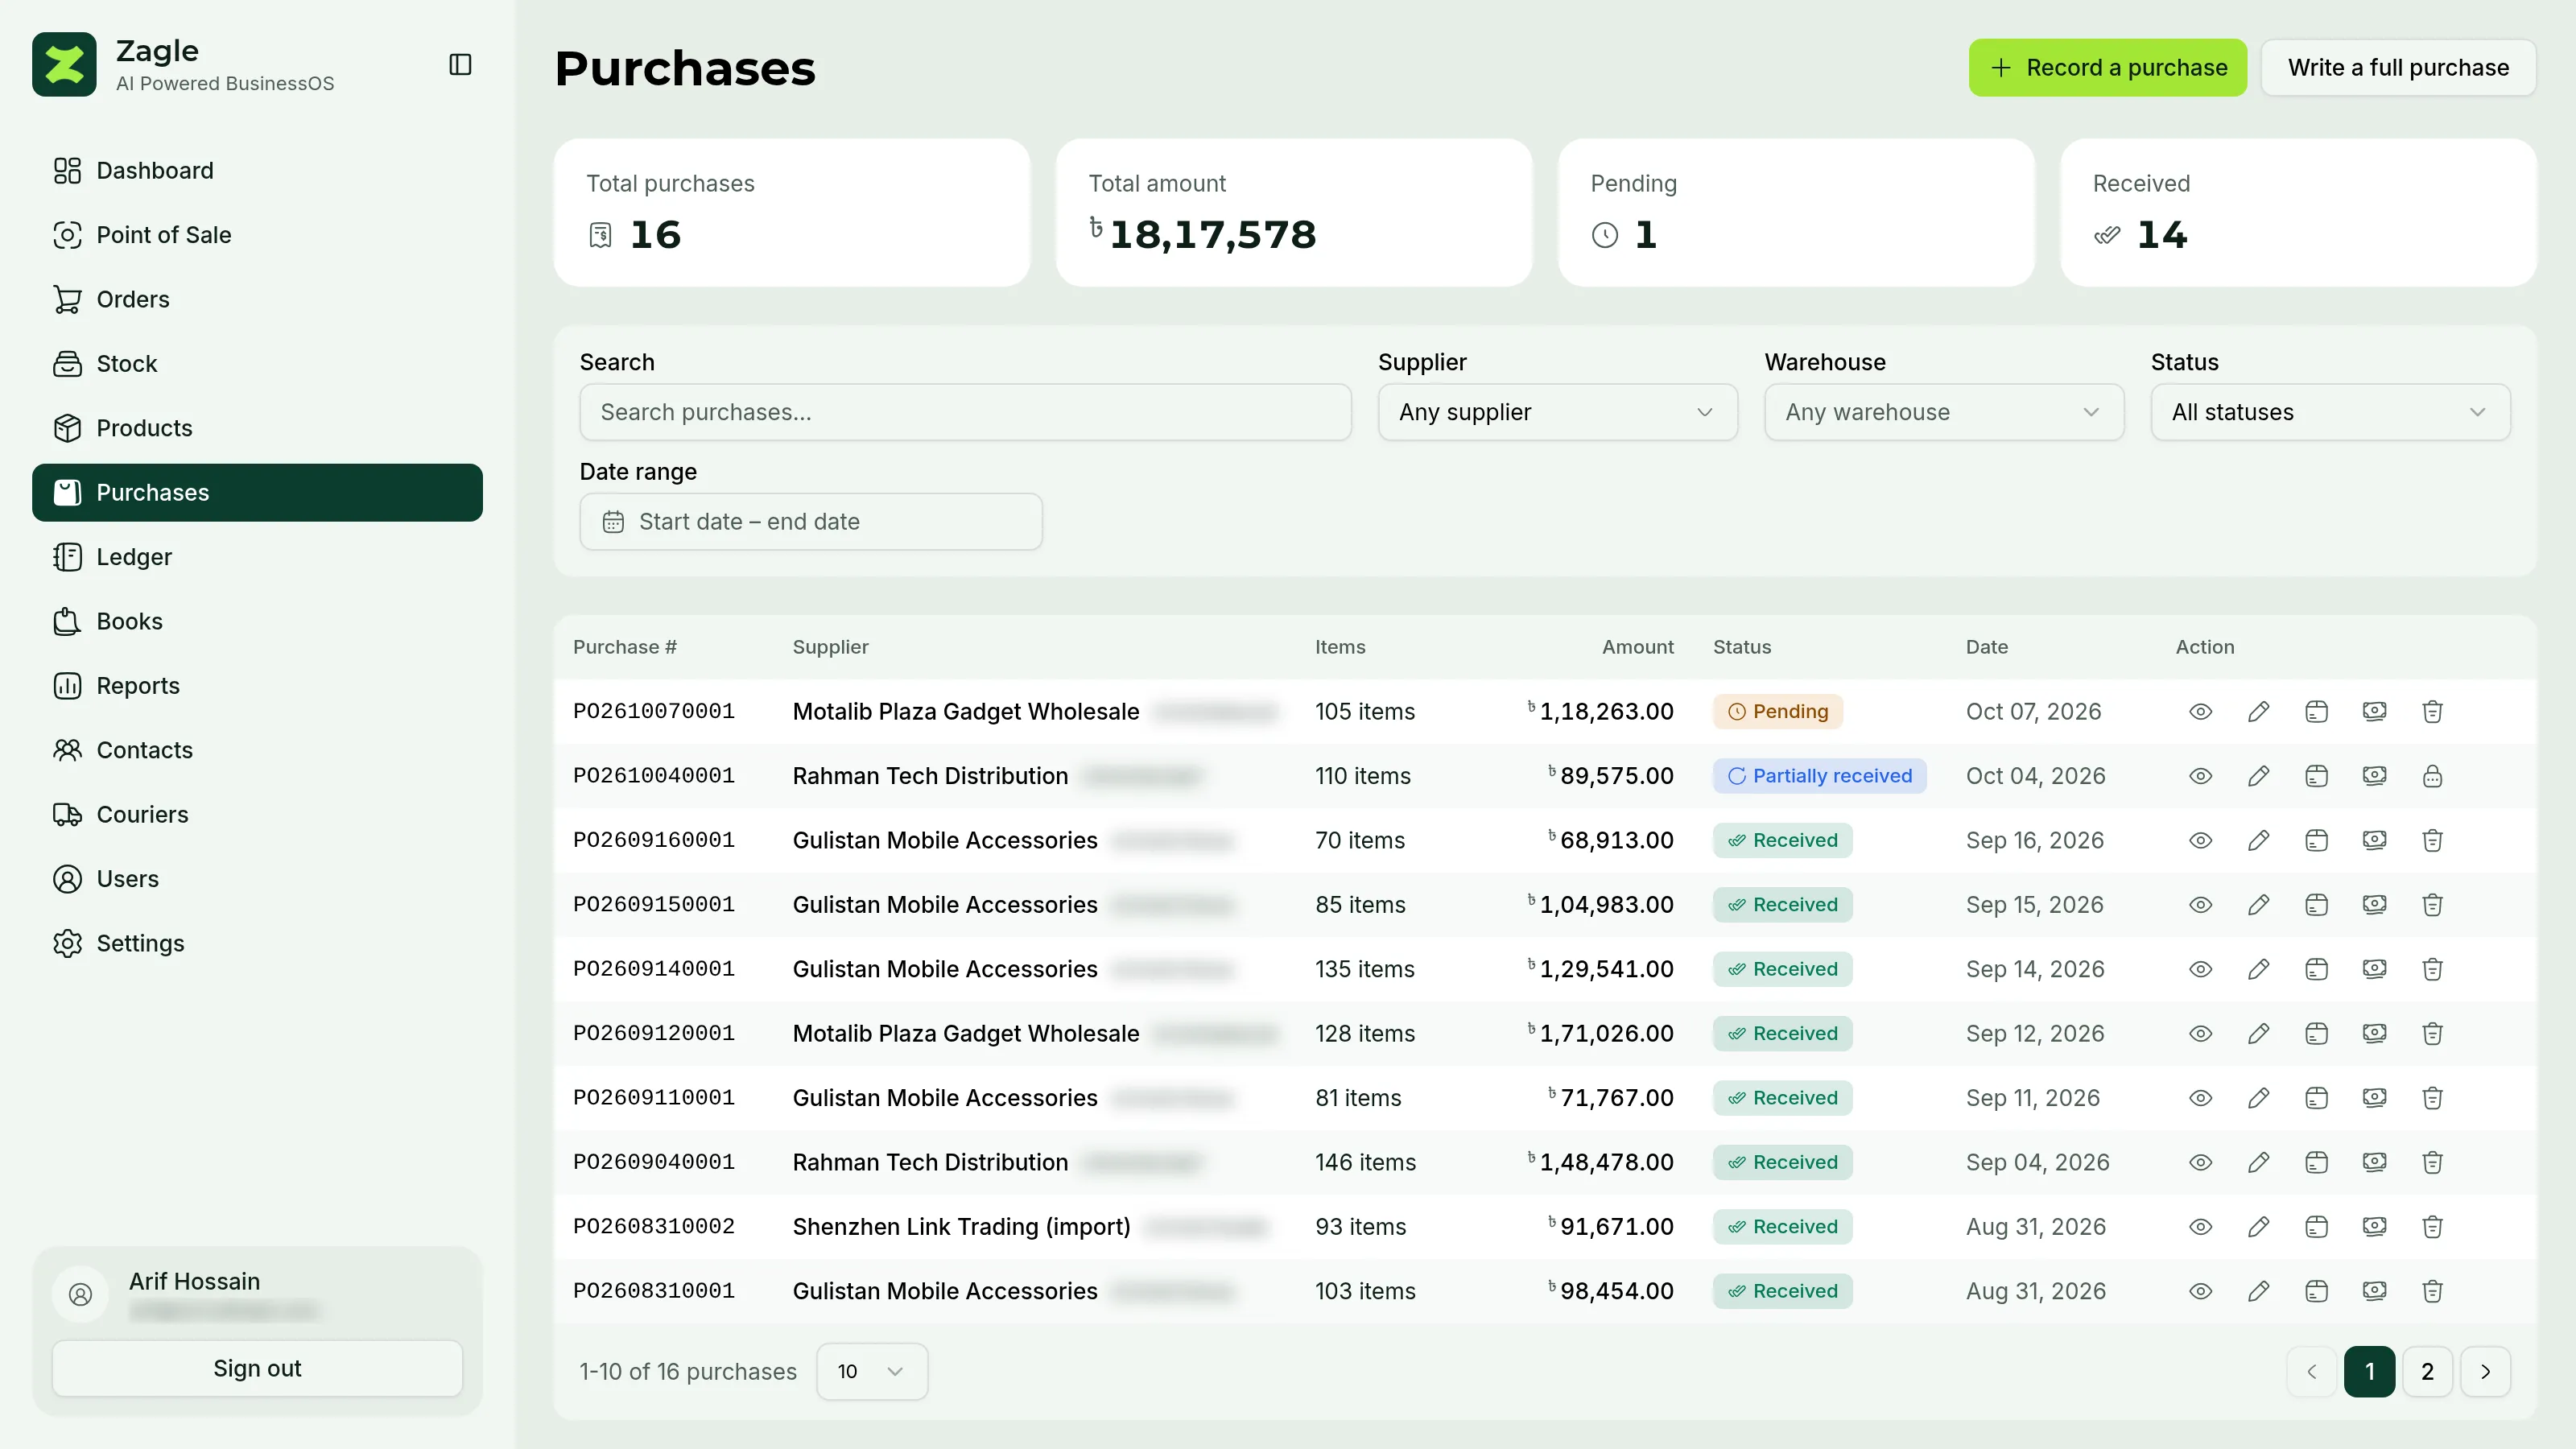The height and width of the screenshot is (1449, 2576).
Task: Go to Stock menu item
Action: 257,364
